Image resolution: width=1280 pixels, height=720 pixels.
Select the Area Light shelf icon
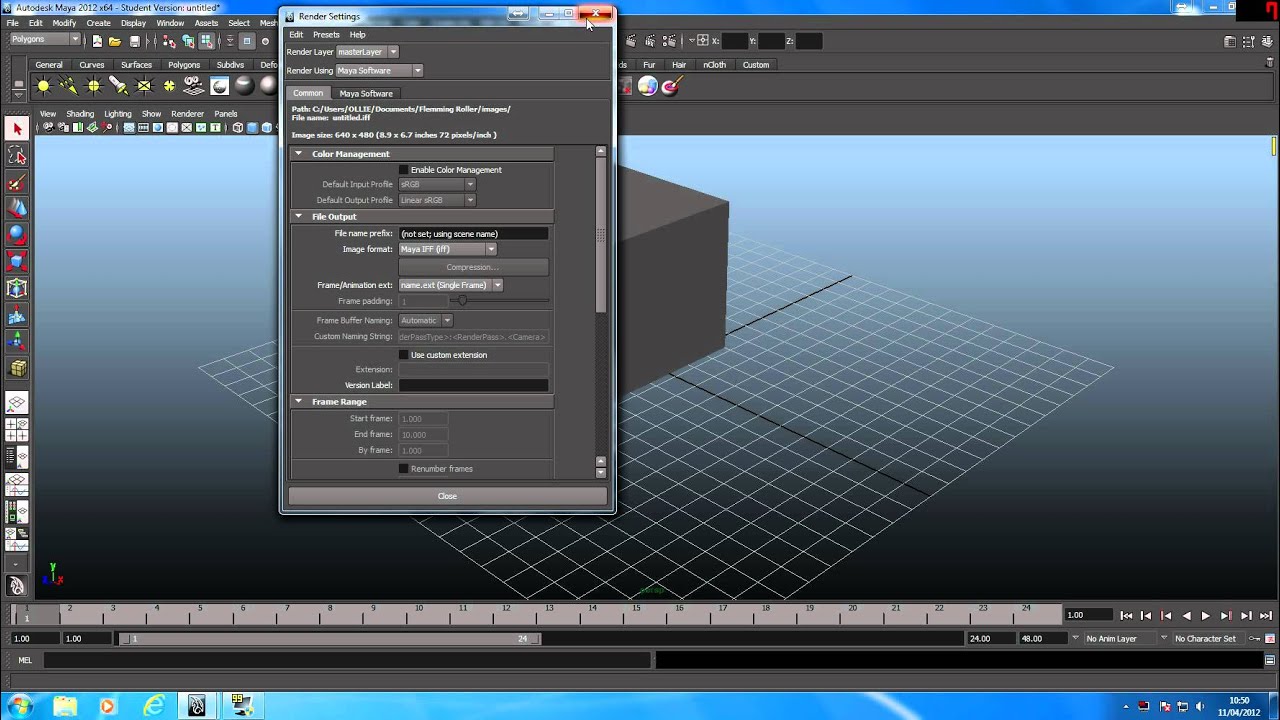coord(144,86)
